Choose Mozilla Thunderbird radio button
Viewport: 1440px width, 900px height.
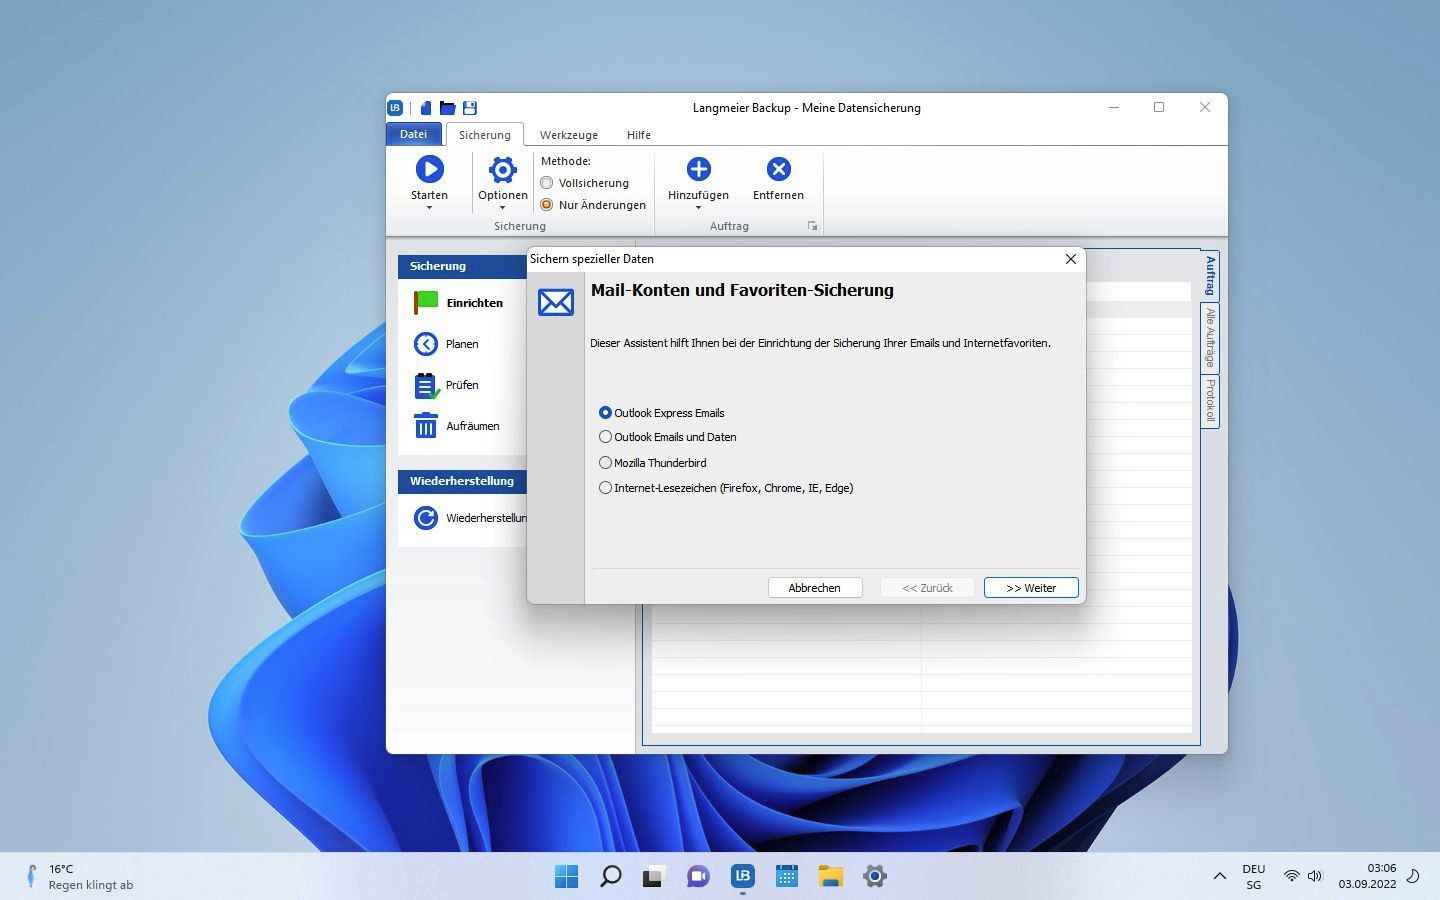click(x=606, y=463)
